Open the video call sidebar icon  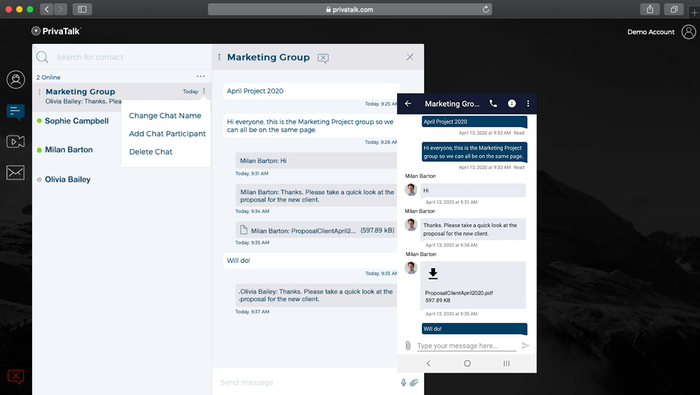(x=16, y=141)
